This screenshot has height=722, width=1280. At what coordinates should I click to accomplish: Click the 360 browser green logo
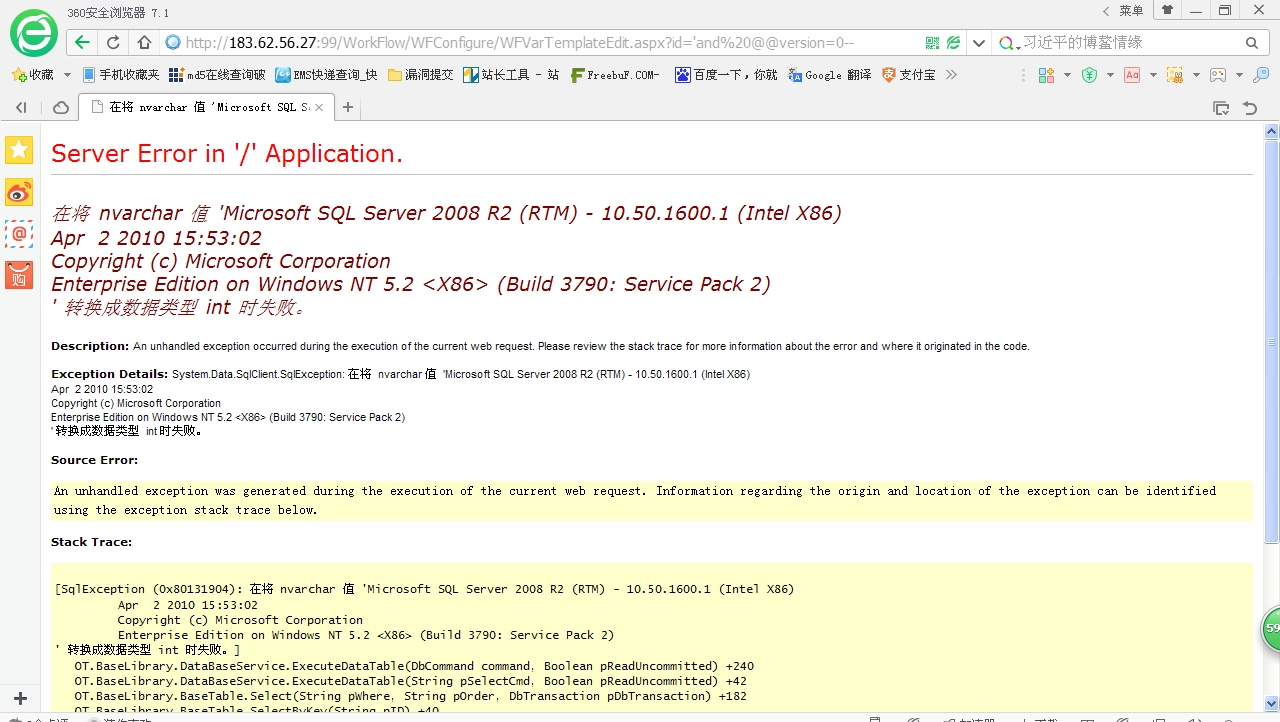click(x=34, y=33)
